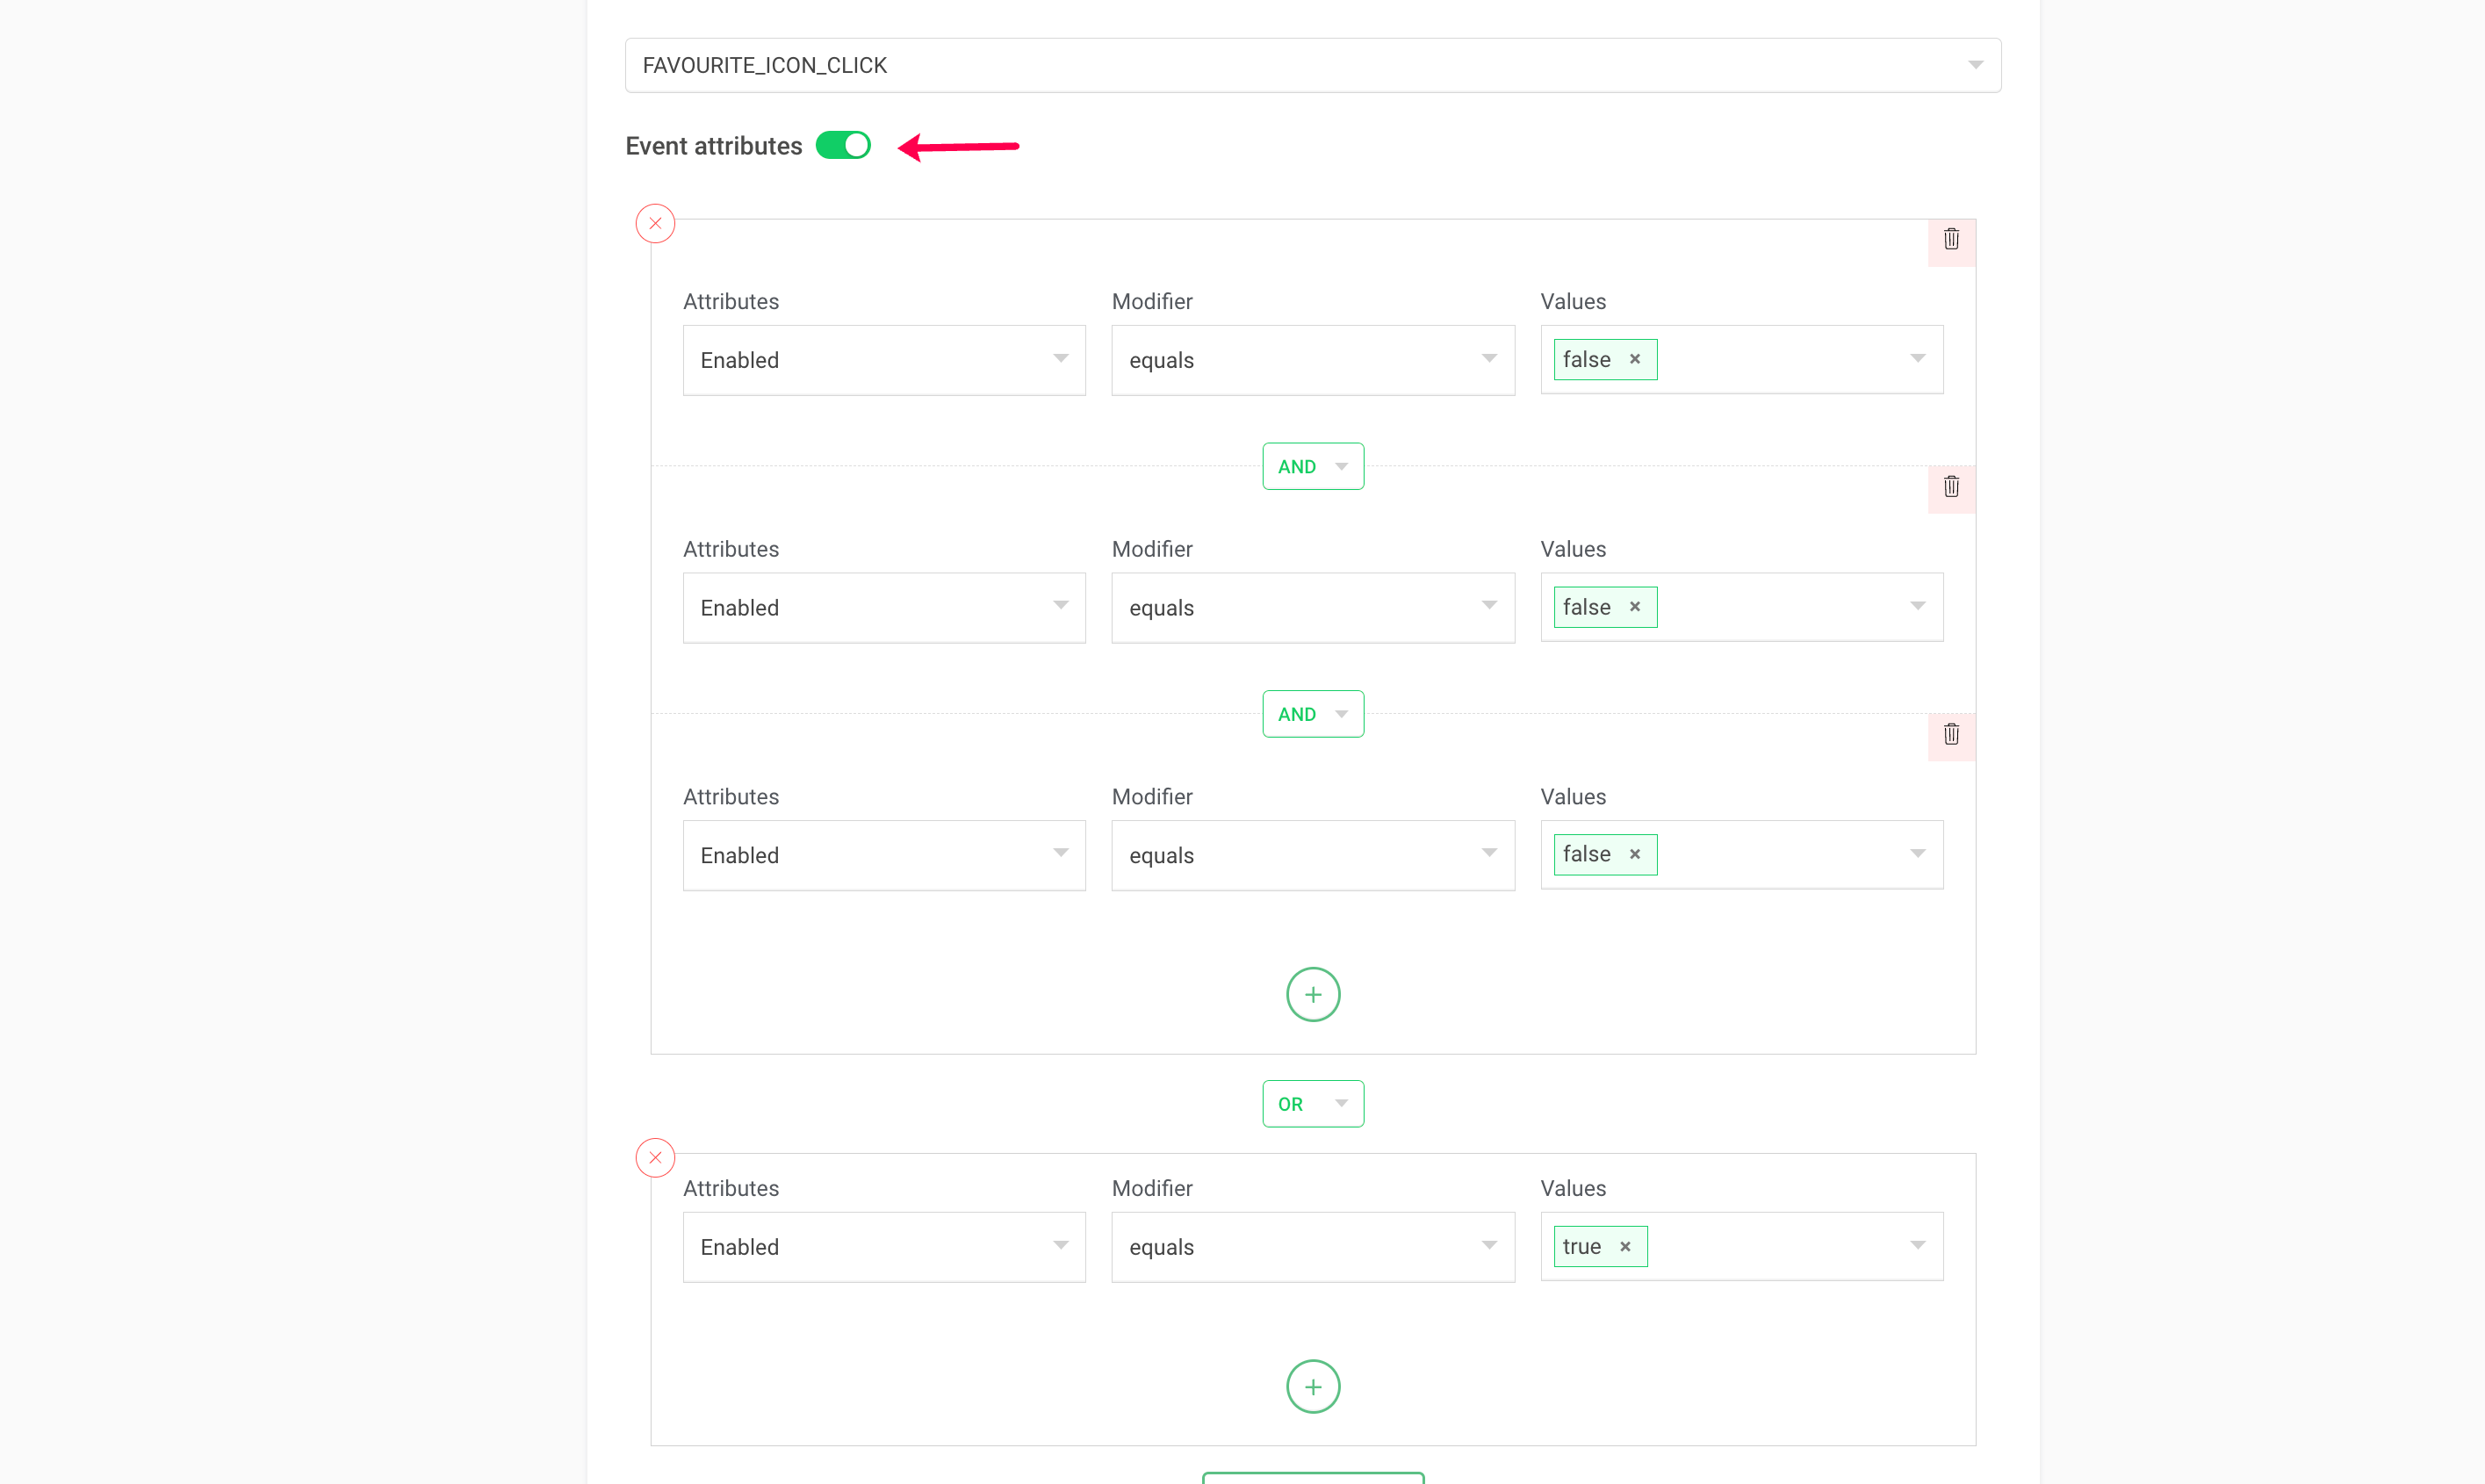Viewport: 2485px width, 1484px height.
Task: Add condition using plus in first group
Action: 1312,994
